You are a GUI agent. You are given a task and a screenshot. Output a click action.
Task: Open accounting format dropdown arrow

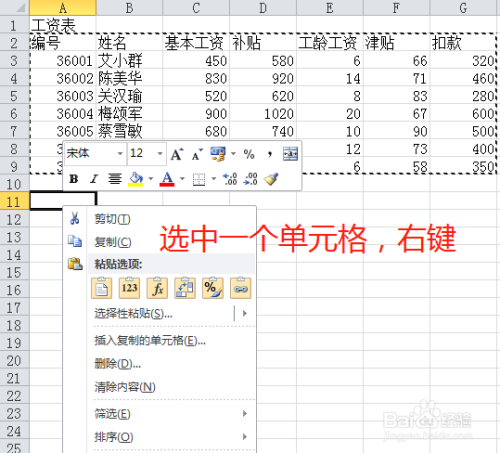233,154
